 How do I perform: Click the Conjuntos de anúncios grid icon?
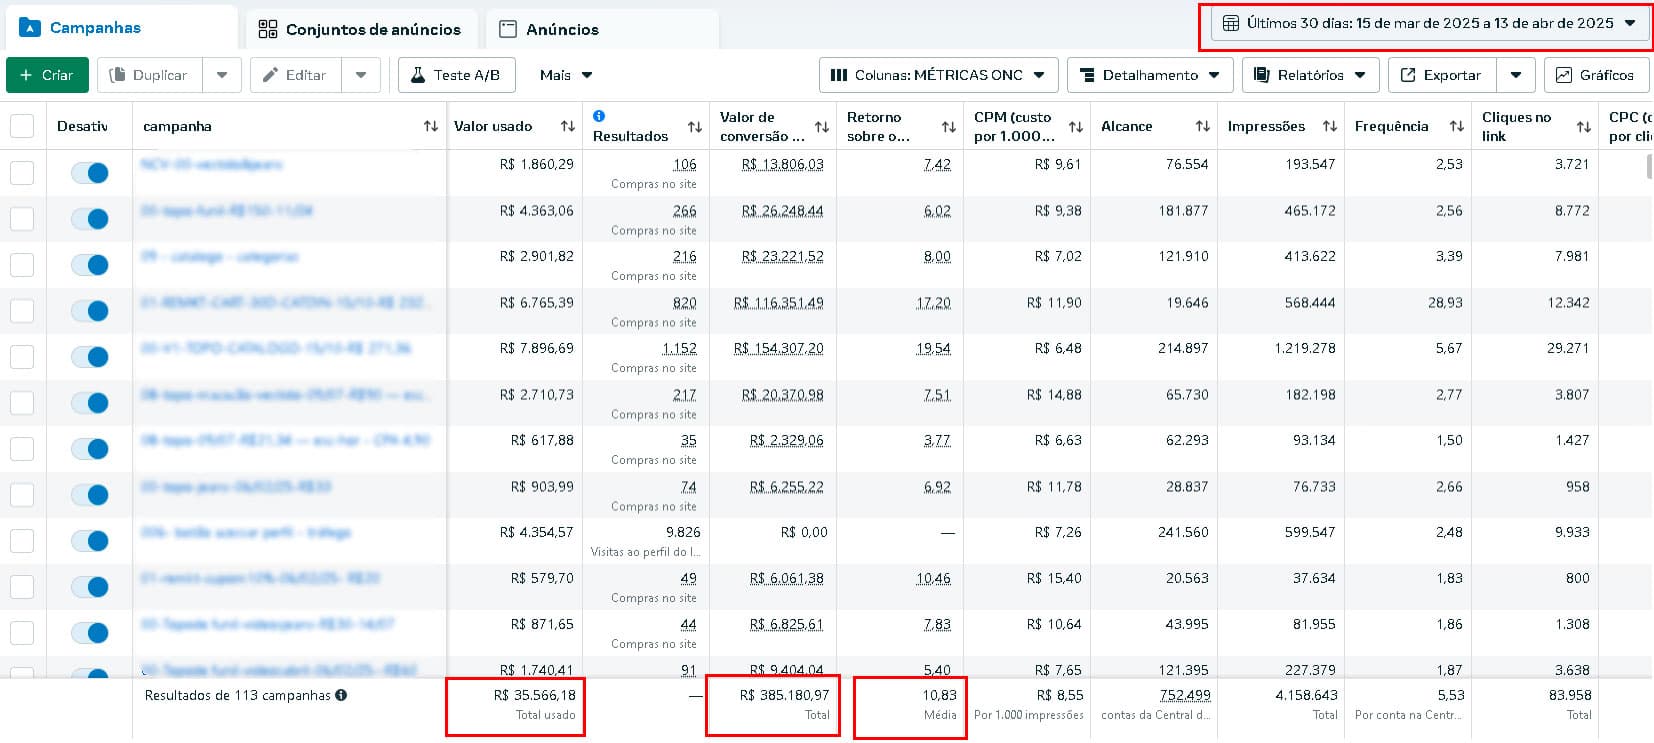click(x=267, y=29)
